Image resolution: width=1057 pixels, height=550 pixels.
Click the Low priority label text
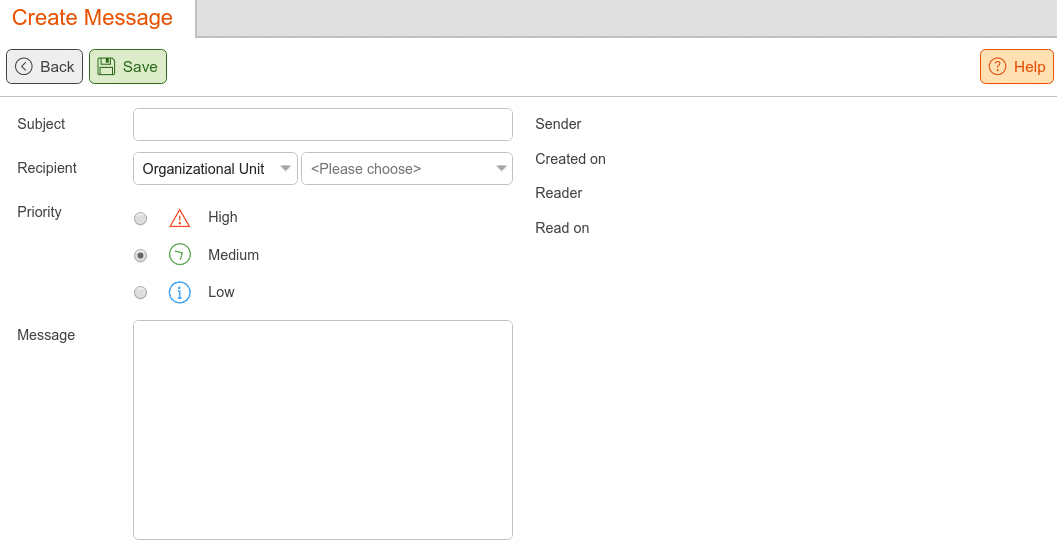[221, 292]
